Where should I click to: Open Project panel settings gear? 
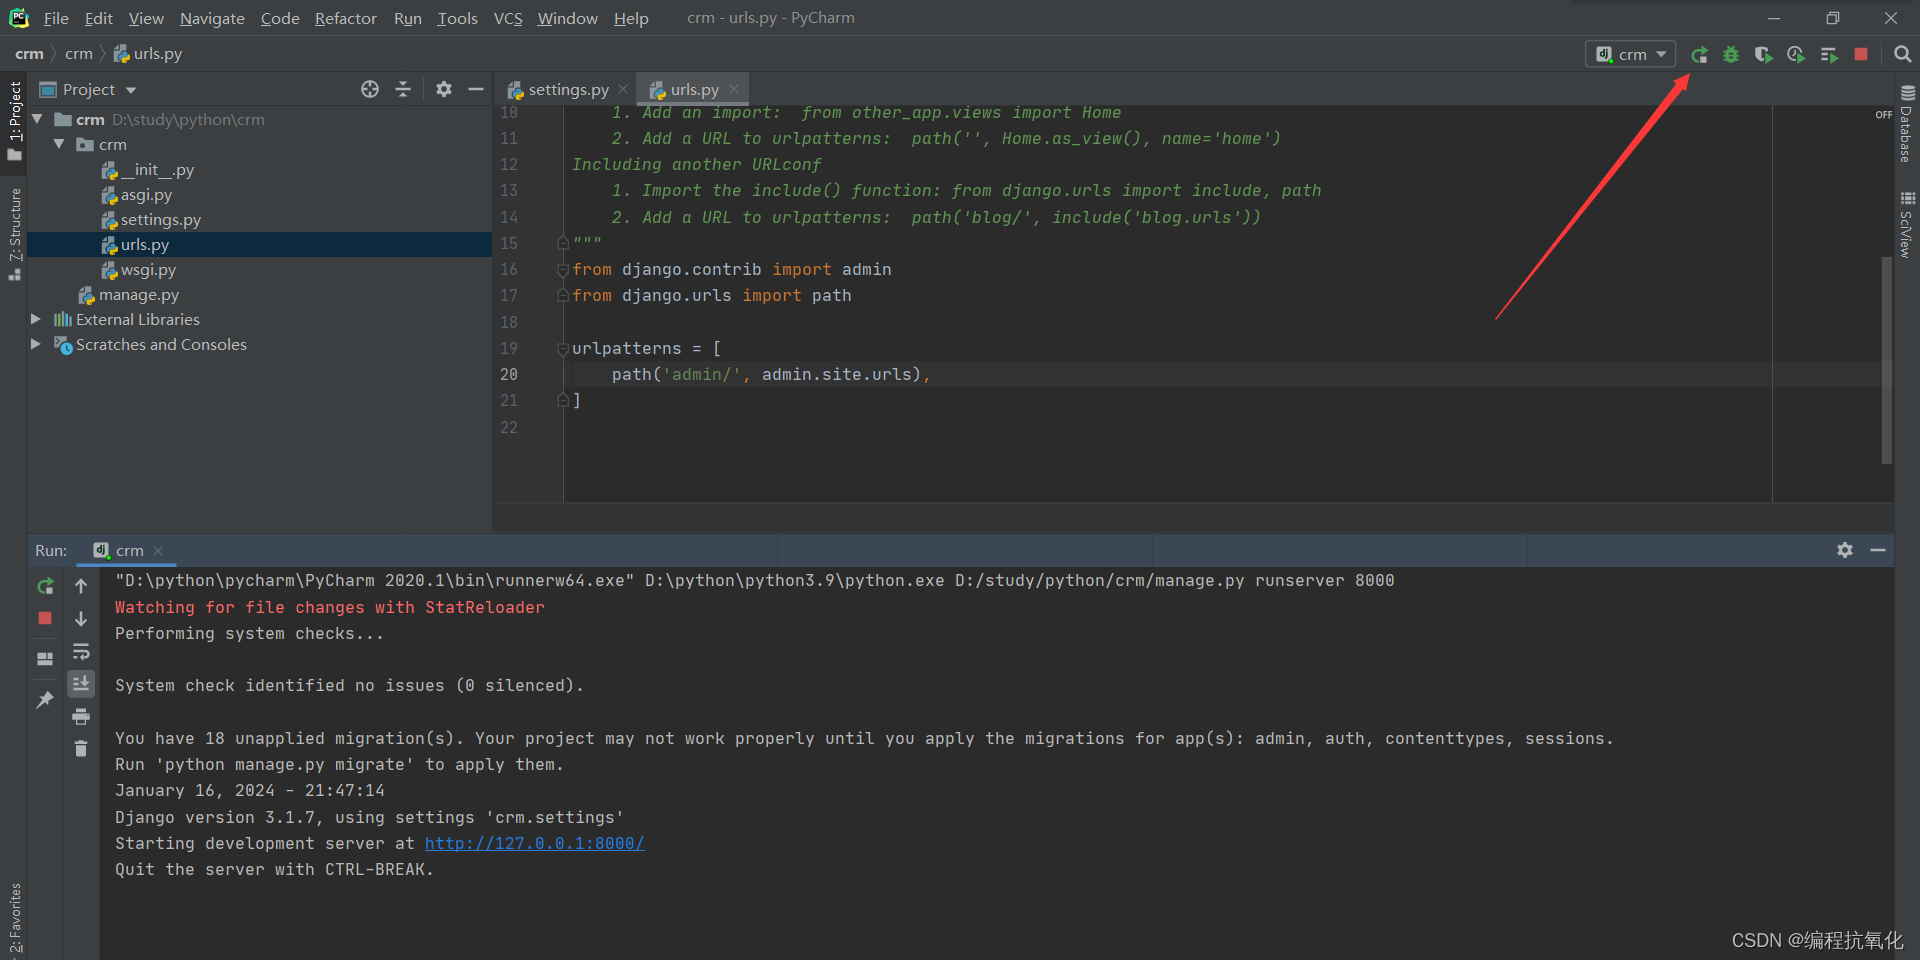pos(444,89)
